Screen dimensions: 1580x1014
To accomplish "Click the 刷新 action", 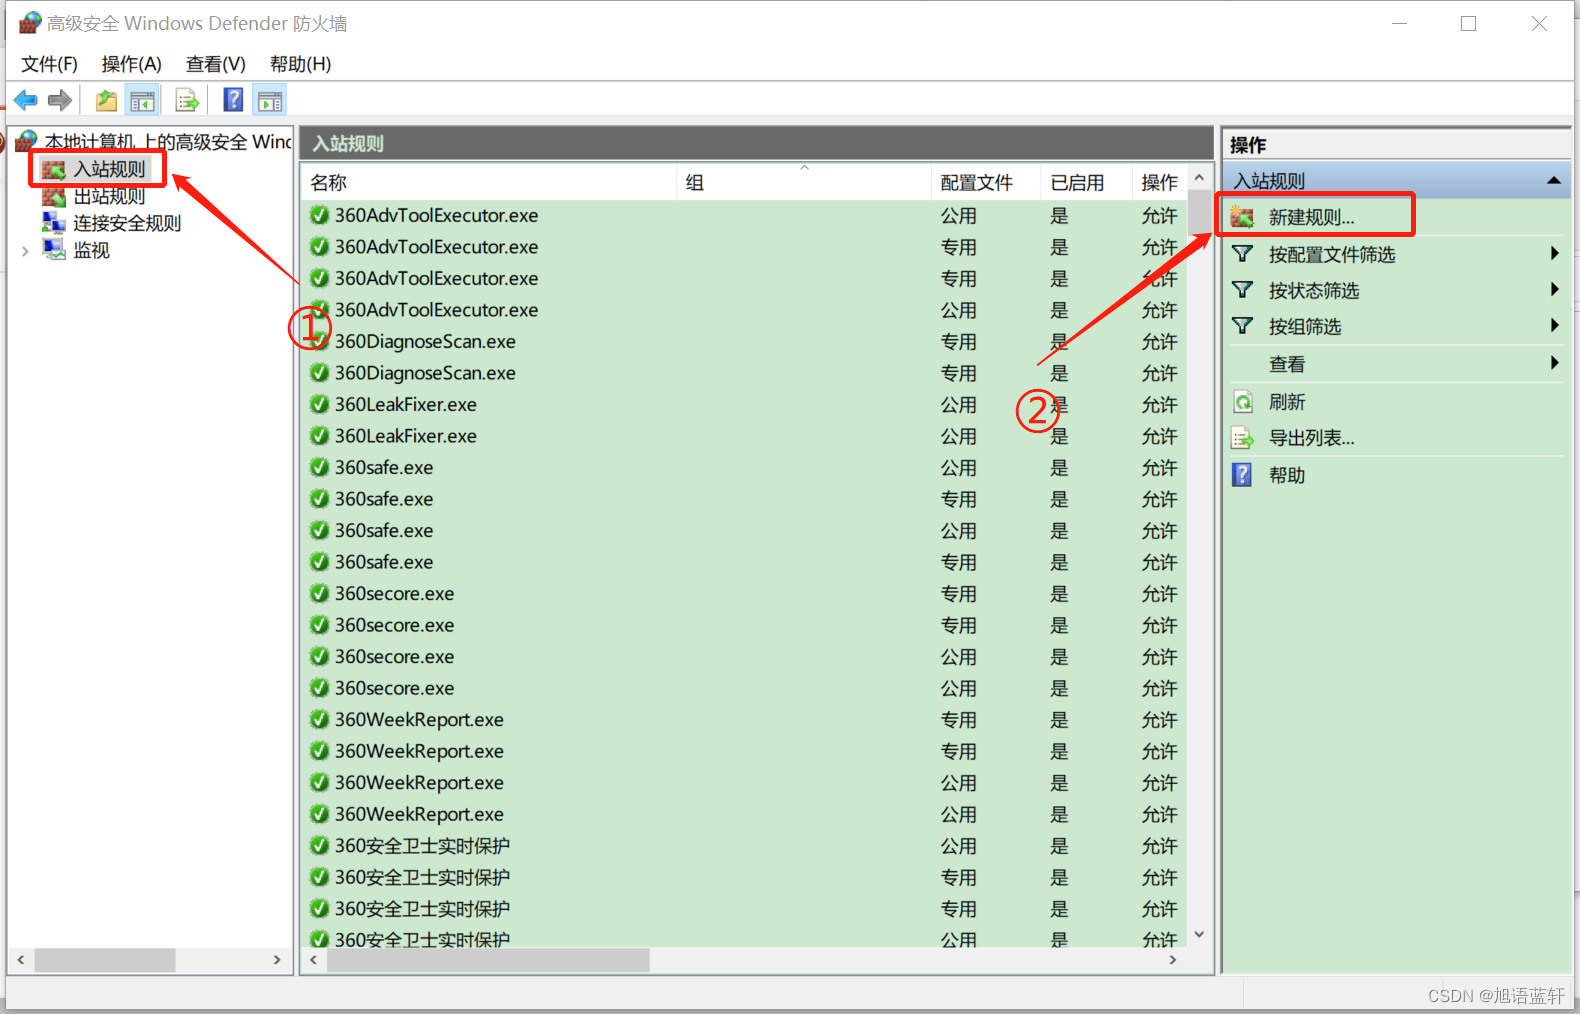I will click(1287, 402).
